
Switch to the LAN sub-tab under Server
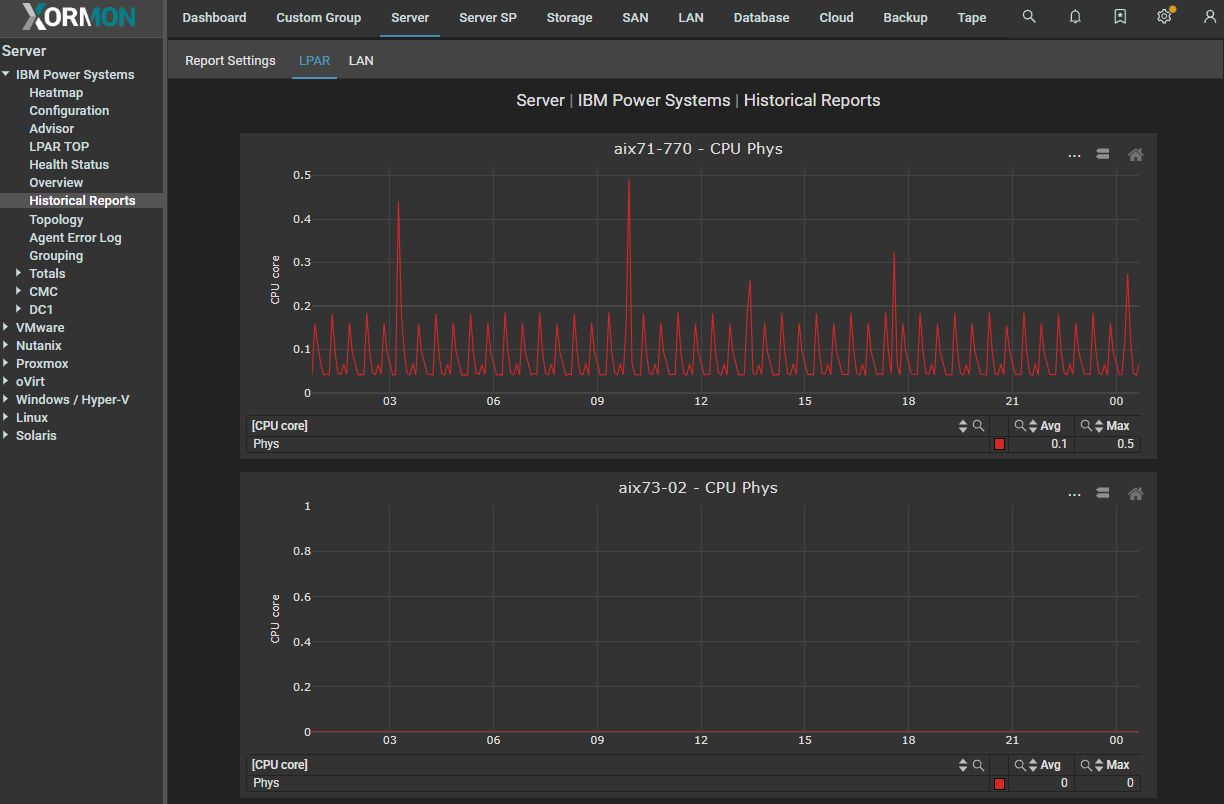pyautogui.click(x=361, y=61)
